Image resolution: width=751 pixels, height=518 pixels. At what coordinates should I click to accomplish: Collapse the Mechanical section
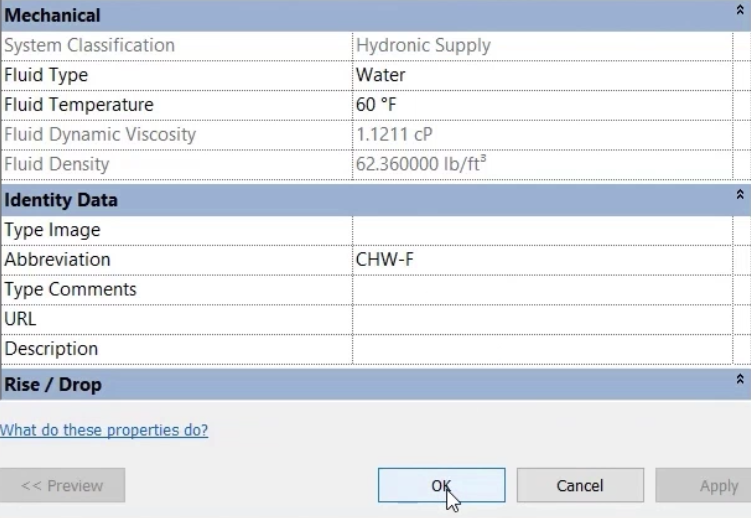(x=740, y=10)
